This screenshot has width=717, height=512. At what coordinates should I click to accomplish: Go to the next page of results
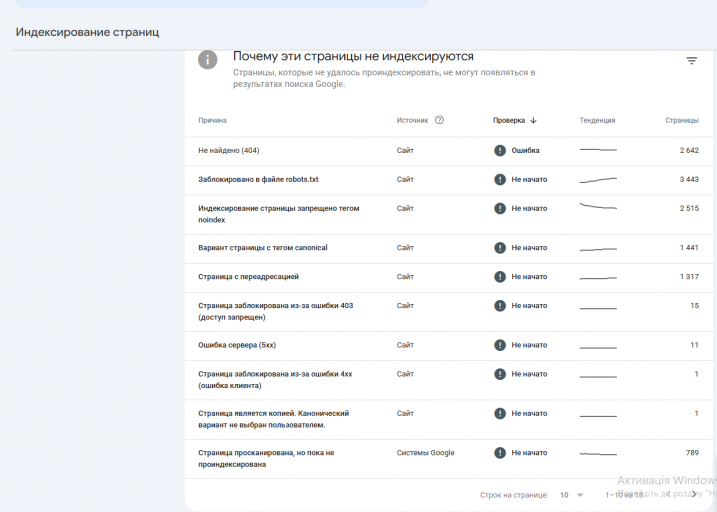(695, 494)
